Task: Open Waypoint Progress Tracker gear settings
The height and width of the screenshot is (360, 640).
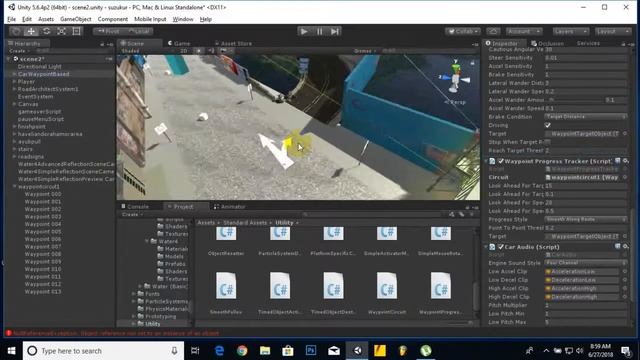Action: click(x=626, y=161)
